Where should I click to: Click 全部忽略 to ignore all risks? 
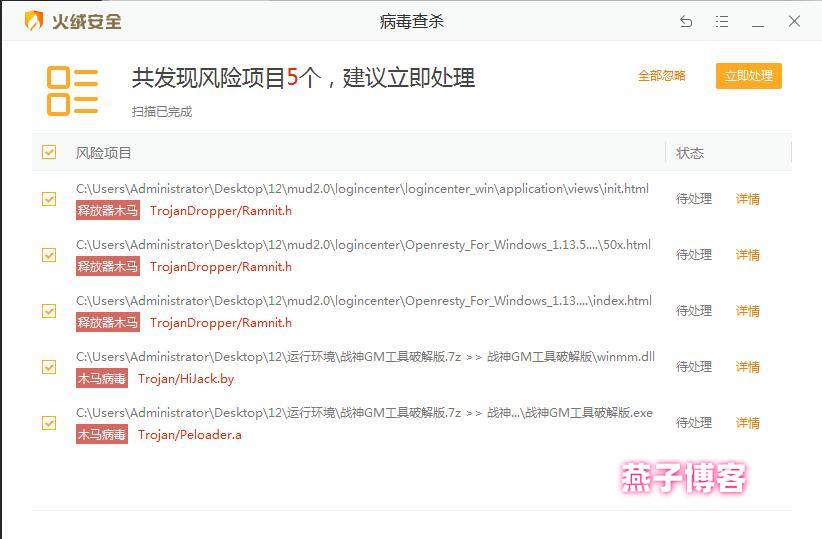(x=662, y=76)
